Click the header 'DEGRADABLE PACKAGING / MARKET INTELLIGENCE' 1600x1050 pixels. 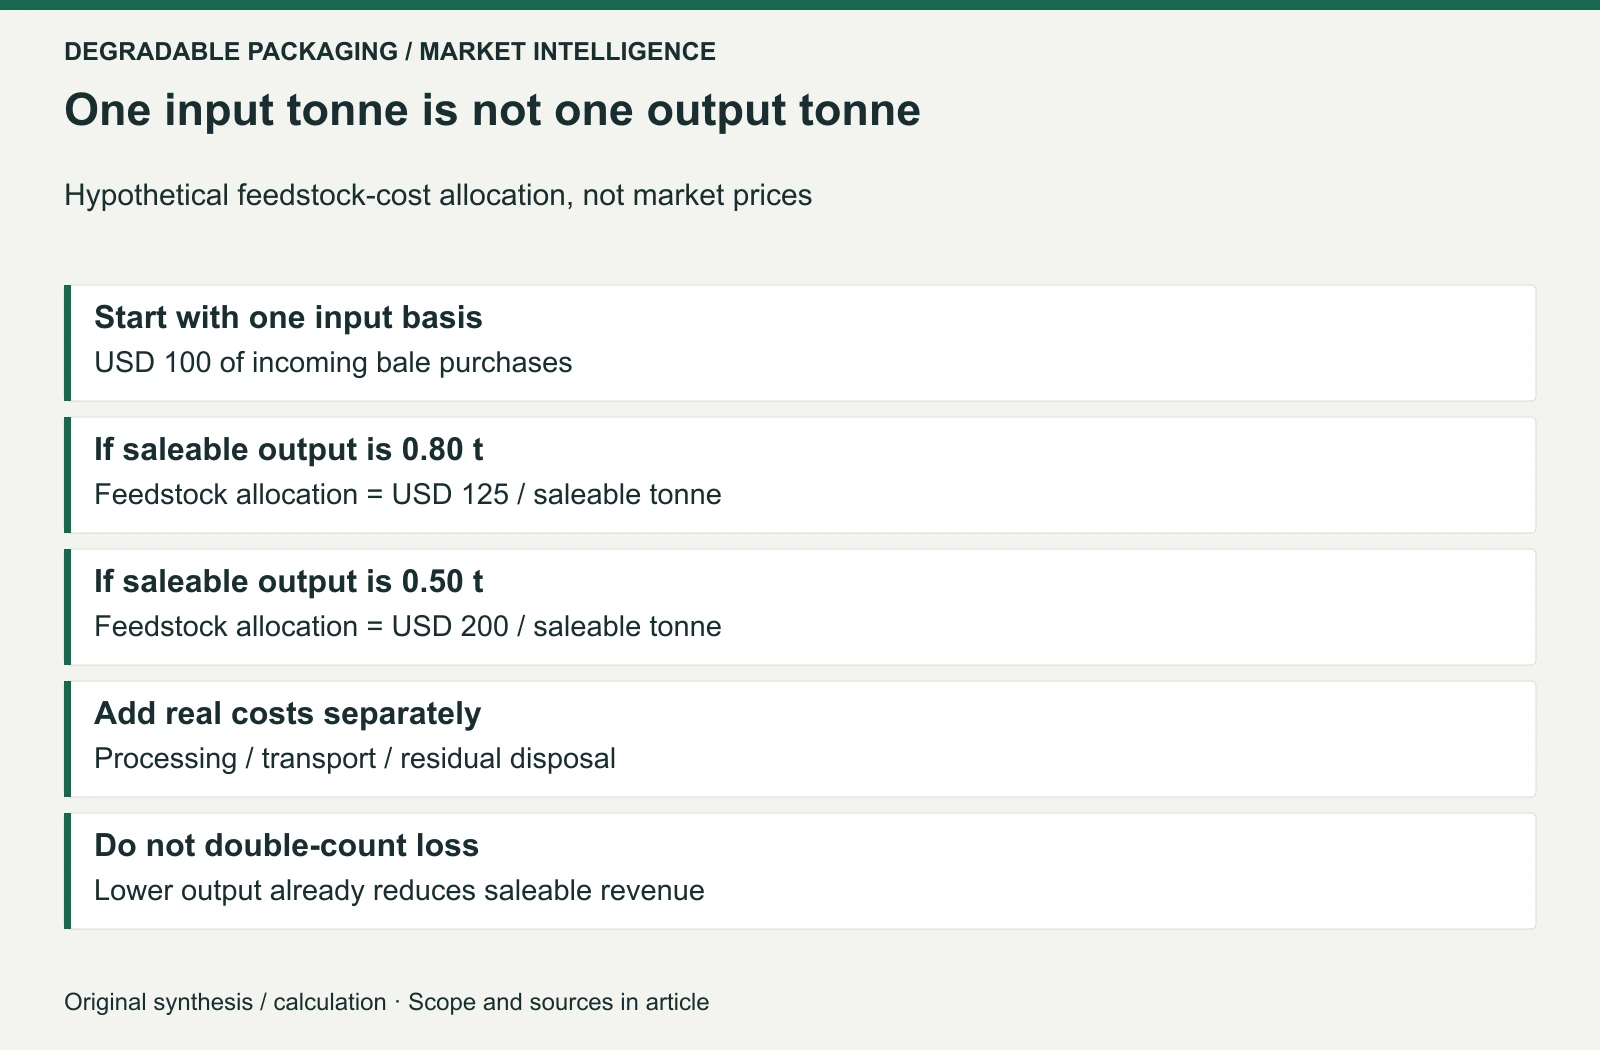click(390, 51)
